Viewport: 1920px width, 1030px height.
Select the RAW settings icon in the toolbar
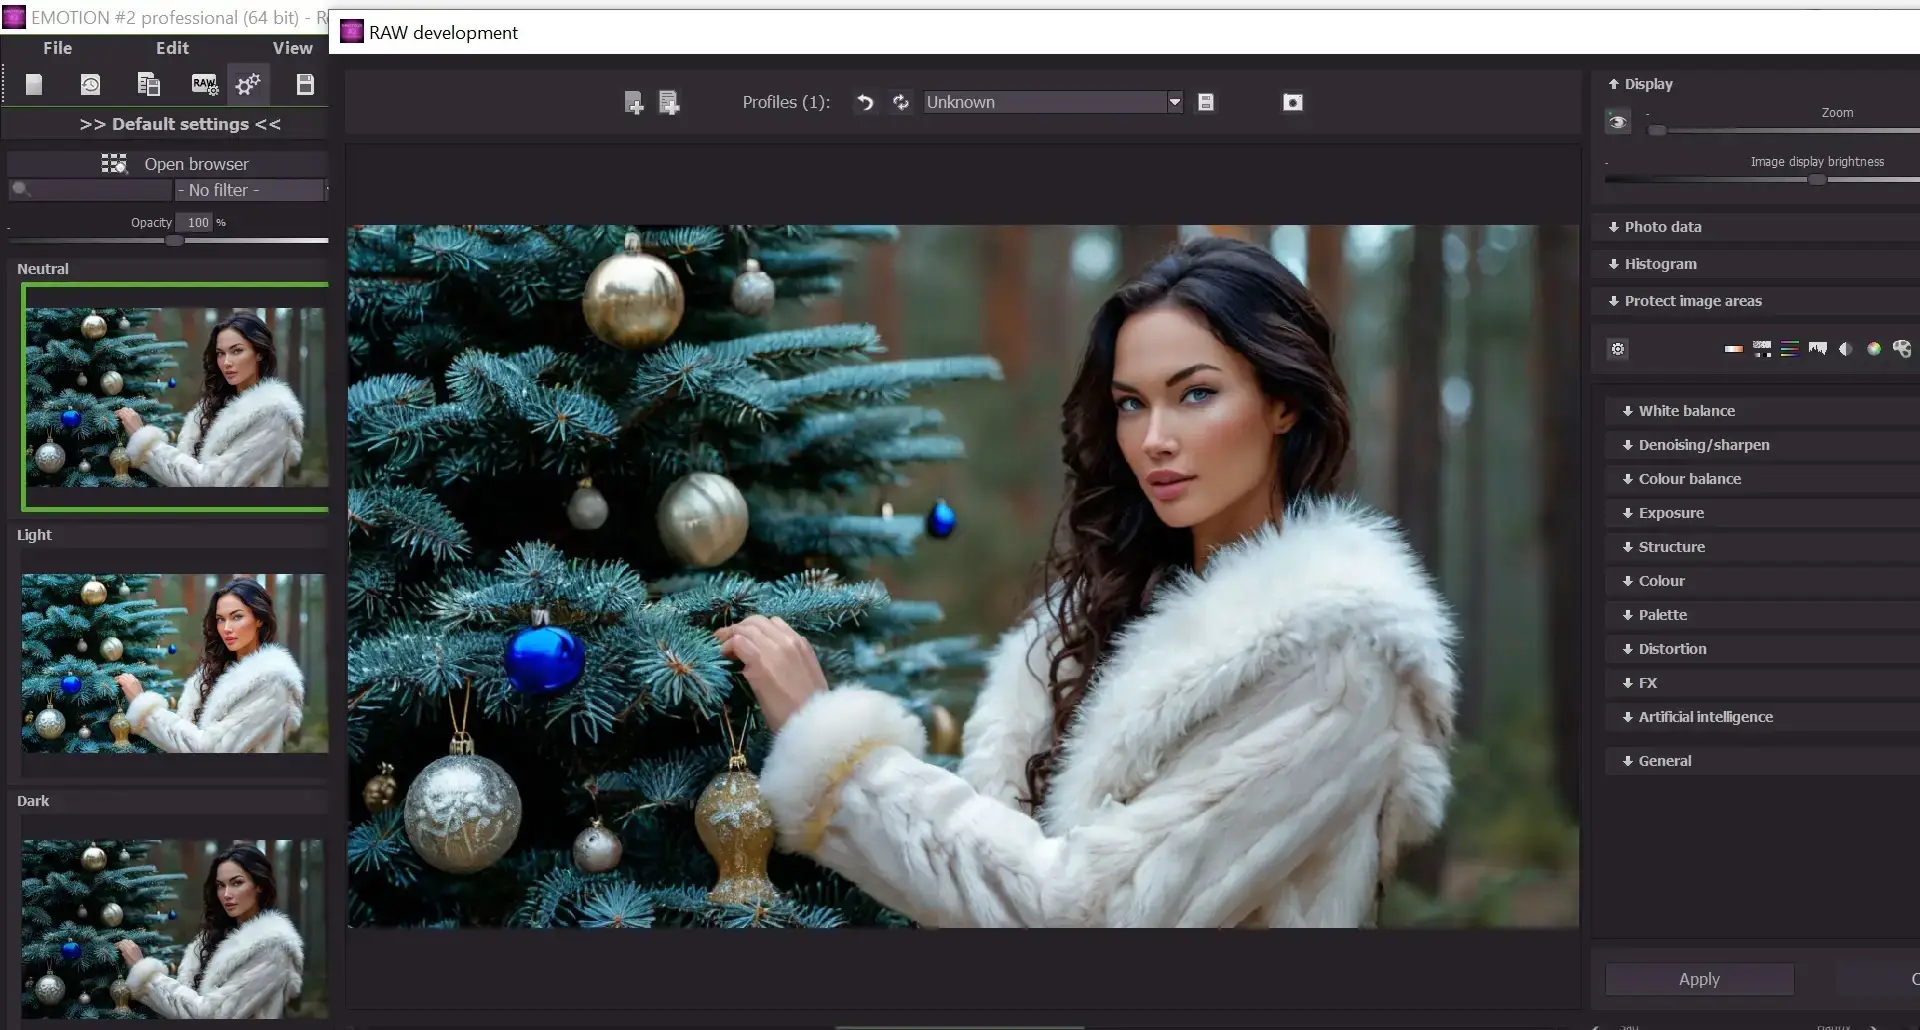pos(204,84)
